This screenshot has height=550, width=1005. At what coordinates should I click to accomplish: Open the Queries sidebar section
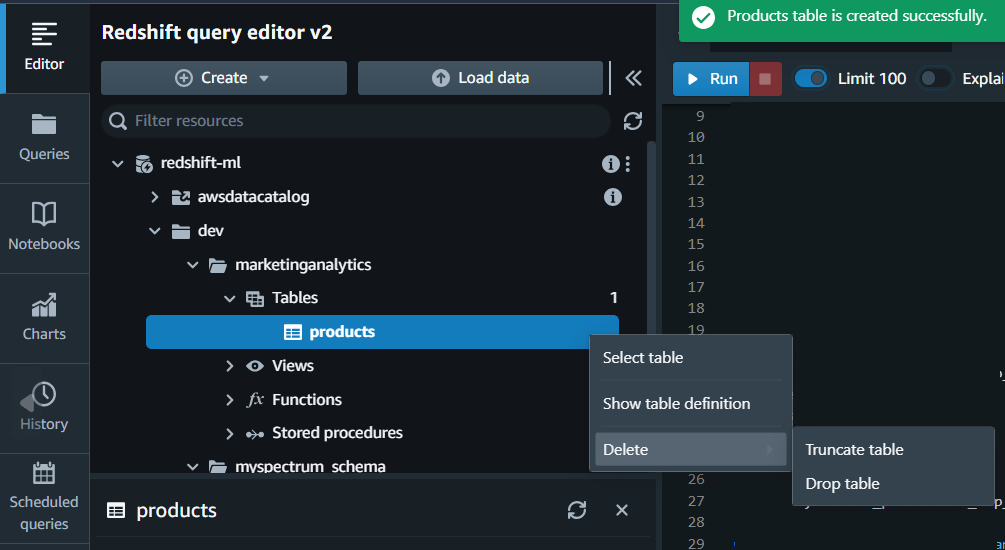coord(44,138)
